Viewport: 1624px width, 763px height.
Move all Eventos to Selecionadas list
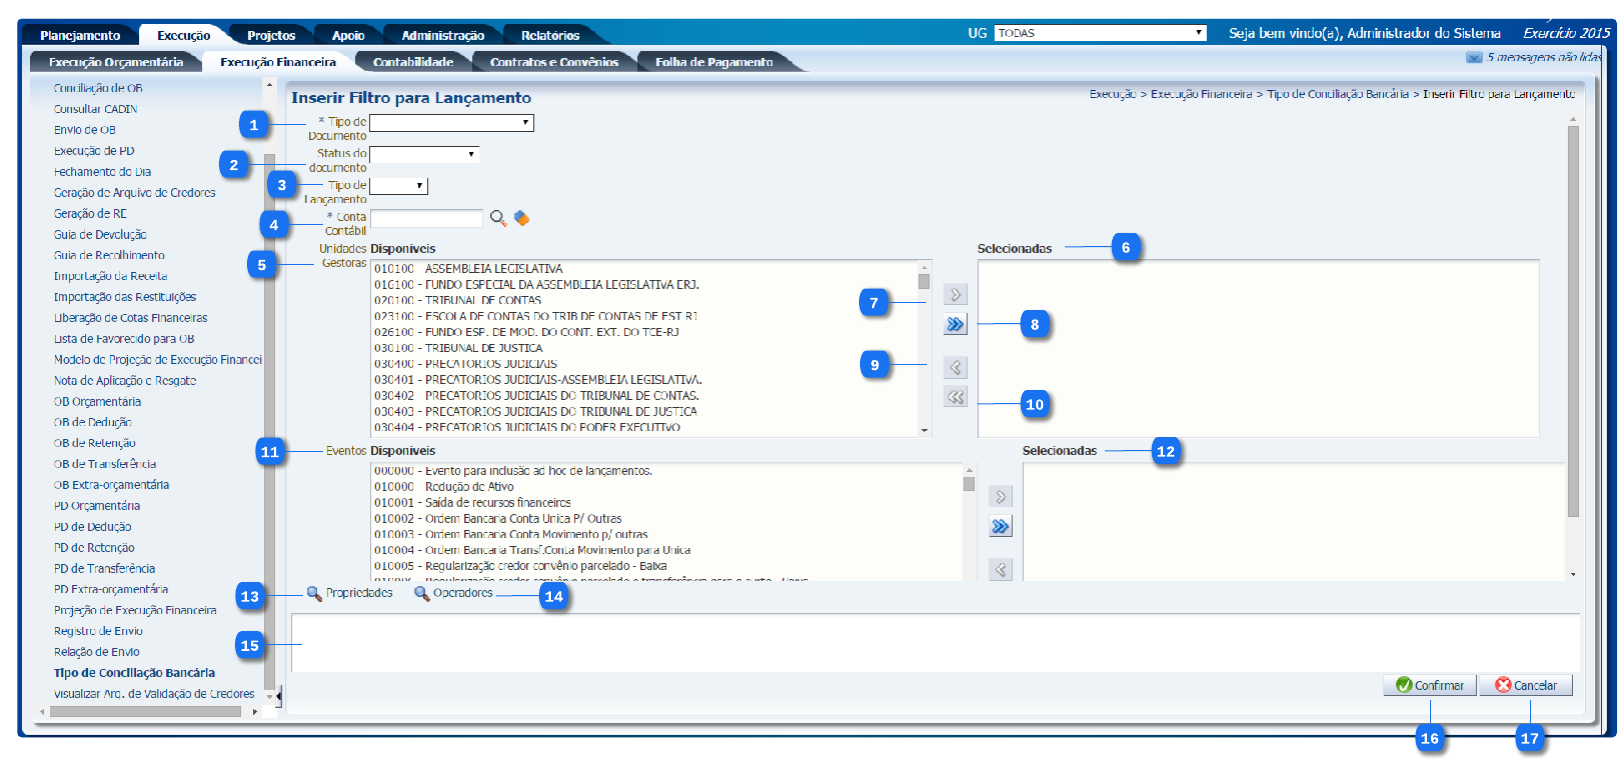pyautogui.click(x=1000, y=527)
